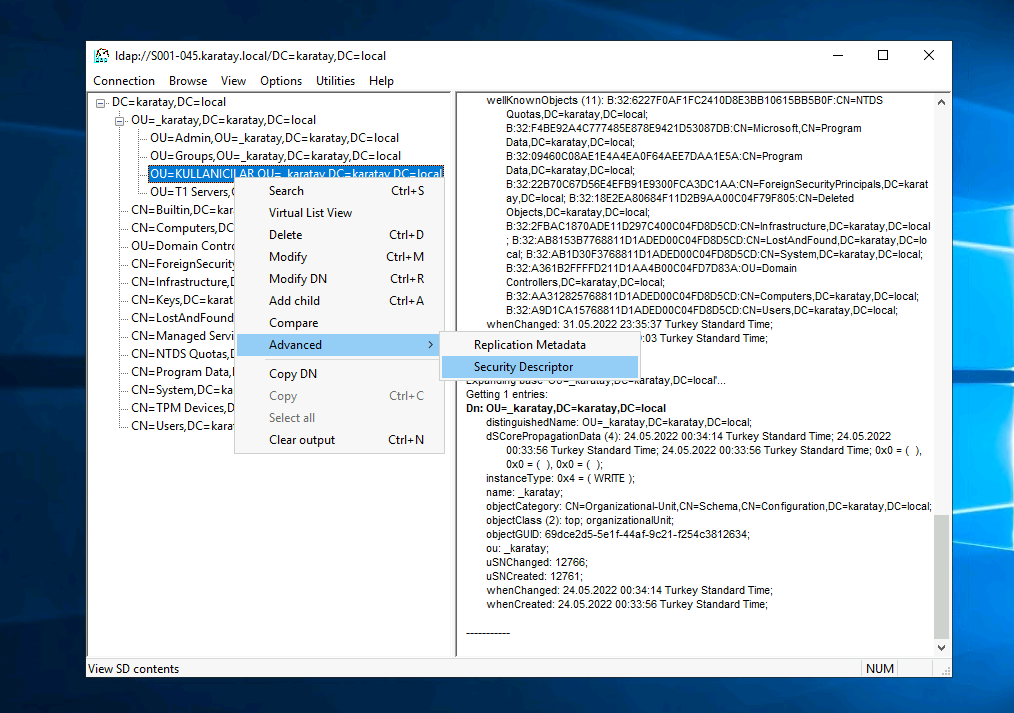This screenshot has width=1014, height=713.
Task: Select CN=Computers tree item
Action: 182,228
